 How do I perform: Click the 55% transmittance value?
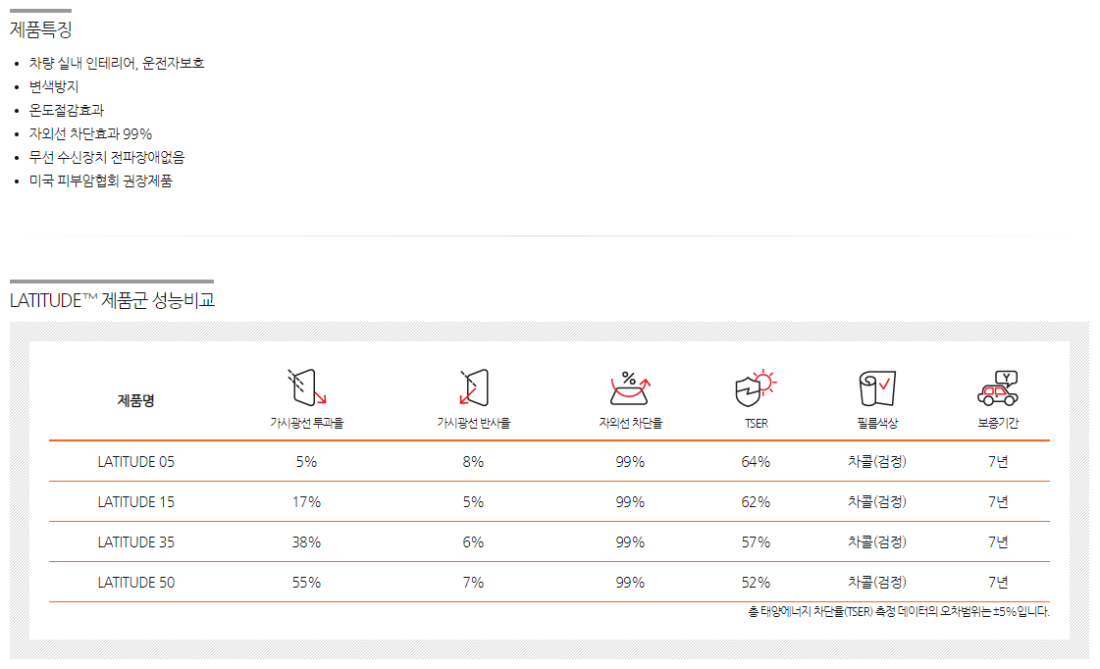(307, 583)
